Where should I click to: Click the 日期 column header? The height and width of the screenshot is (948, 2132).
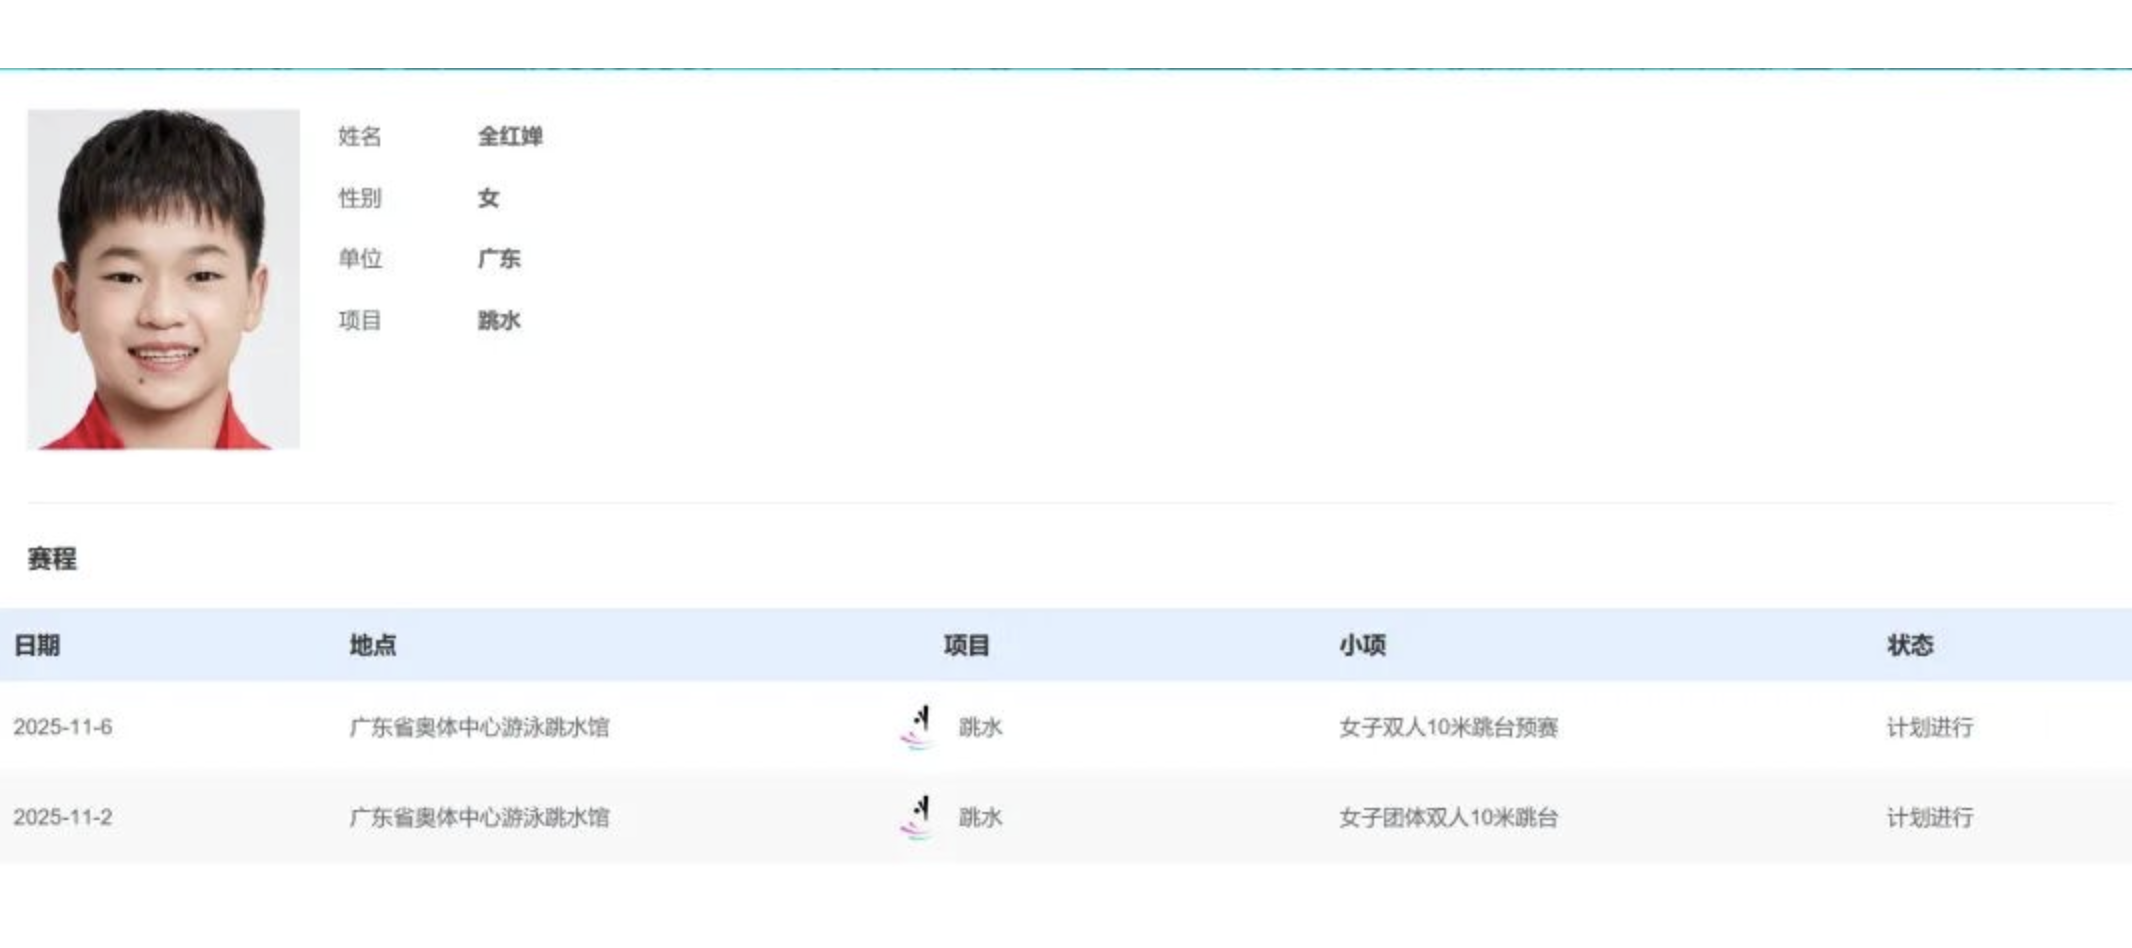click(x=37, y=645)
